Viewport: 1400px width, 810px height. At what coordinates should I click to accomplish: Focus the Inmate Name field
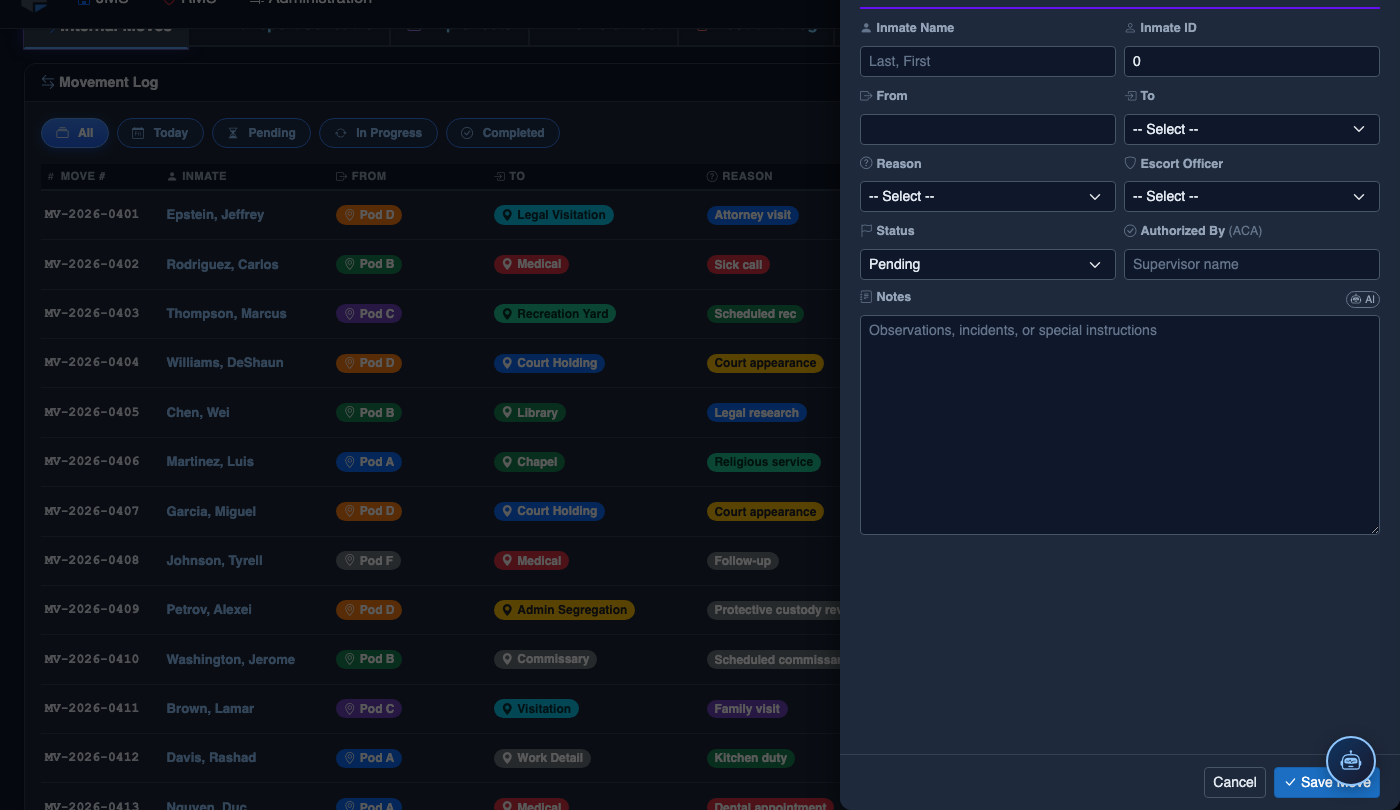click(x=988, y=61)
